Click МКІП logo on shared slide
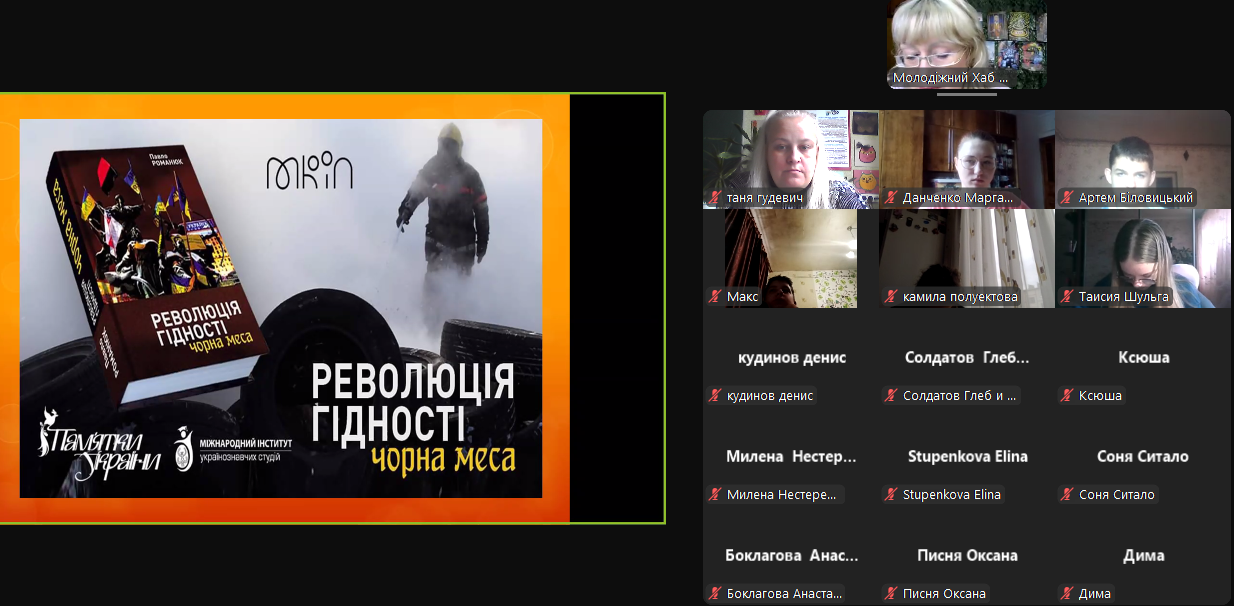 tap(309, 172)
